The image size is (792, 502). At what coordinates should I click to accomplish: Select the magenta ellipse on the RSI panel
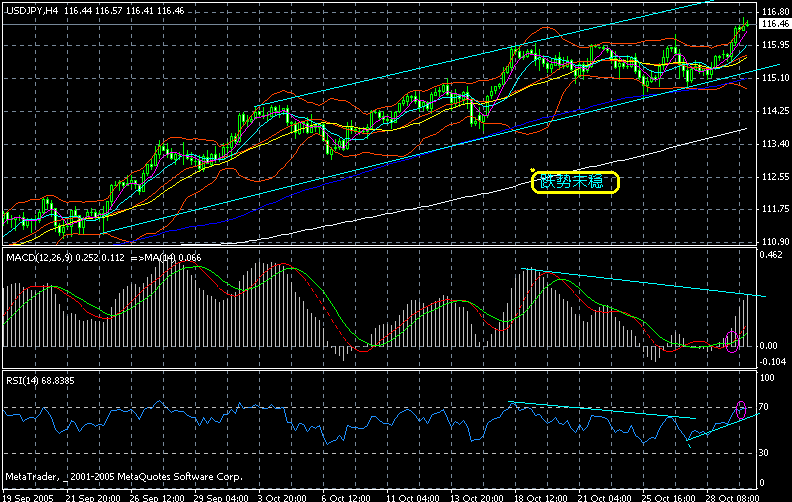click(741, 410)
